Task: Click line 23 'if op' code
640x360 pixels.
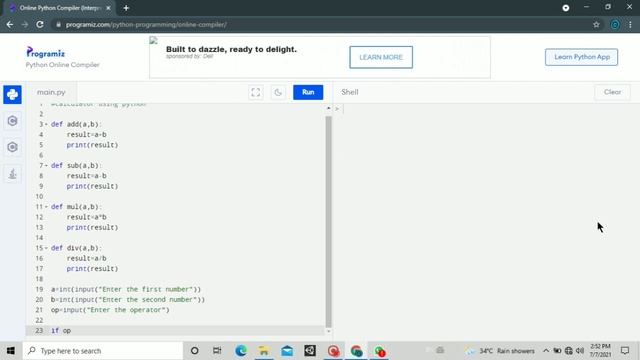Action: (x=61, y=330)
